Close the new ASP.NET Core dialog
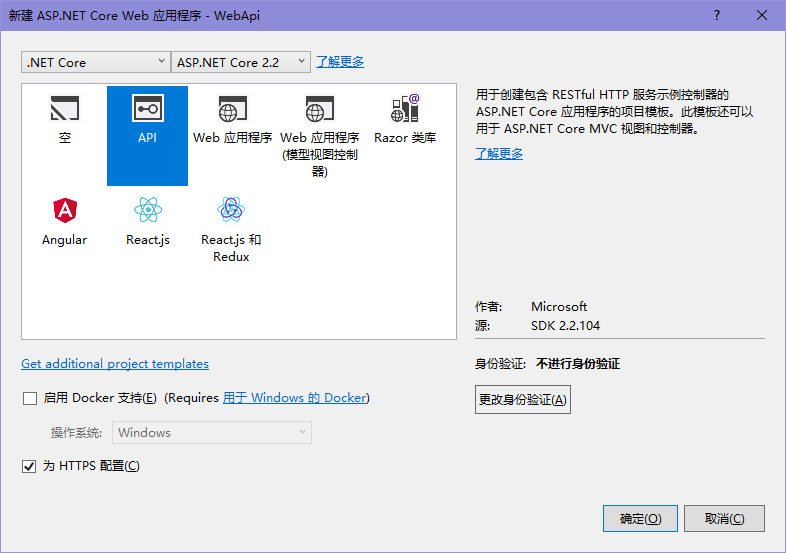Image resolution: width=786 pixels, height=553 pixels. 761,16
